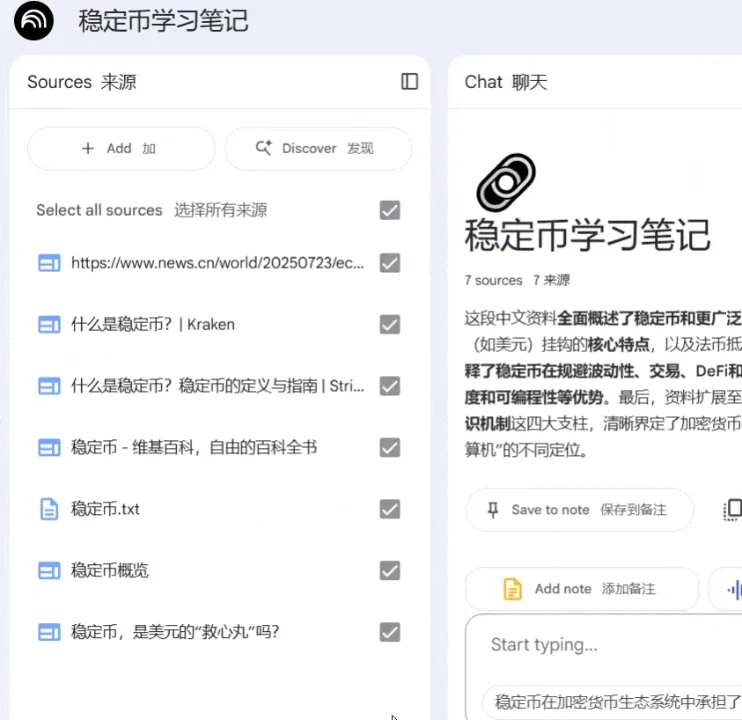The width and height of the screenshot is (742, 720).
Task: Uncheck the 稳定币.txt source checkbox
Action: point(390,509)
